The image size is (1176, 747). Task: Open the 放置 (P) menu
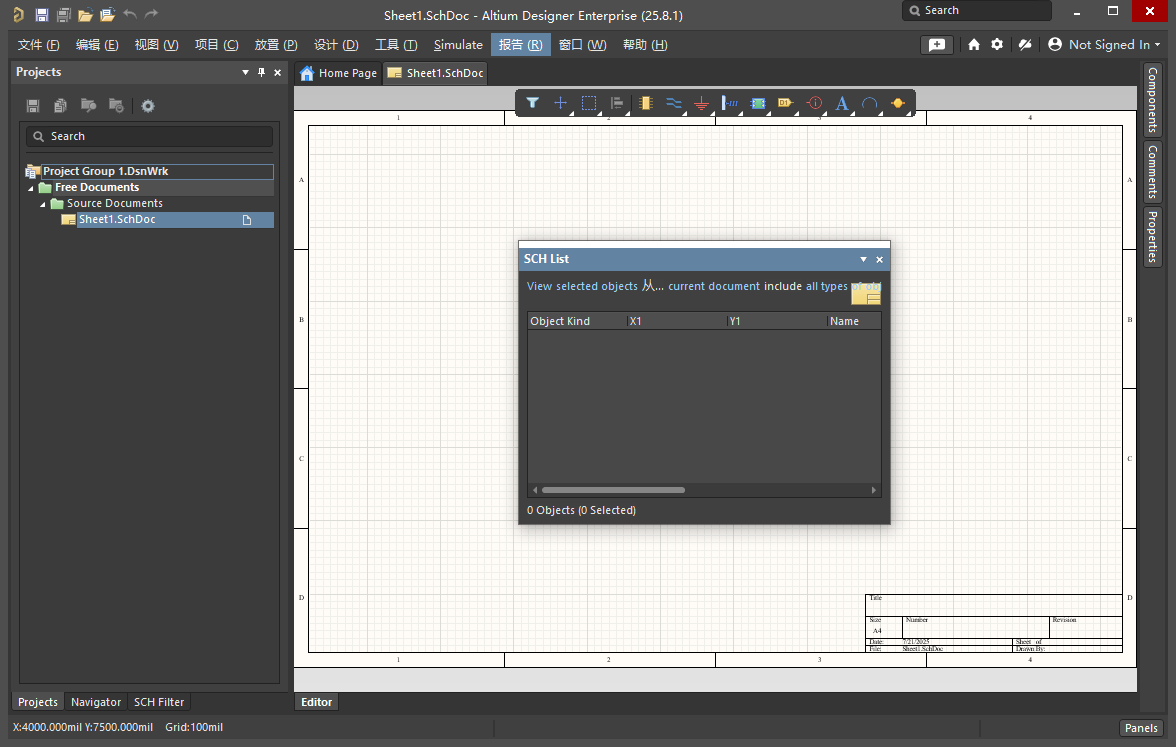276,44
